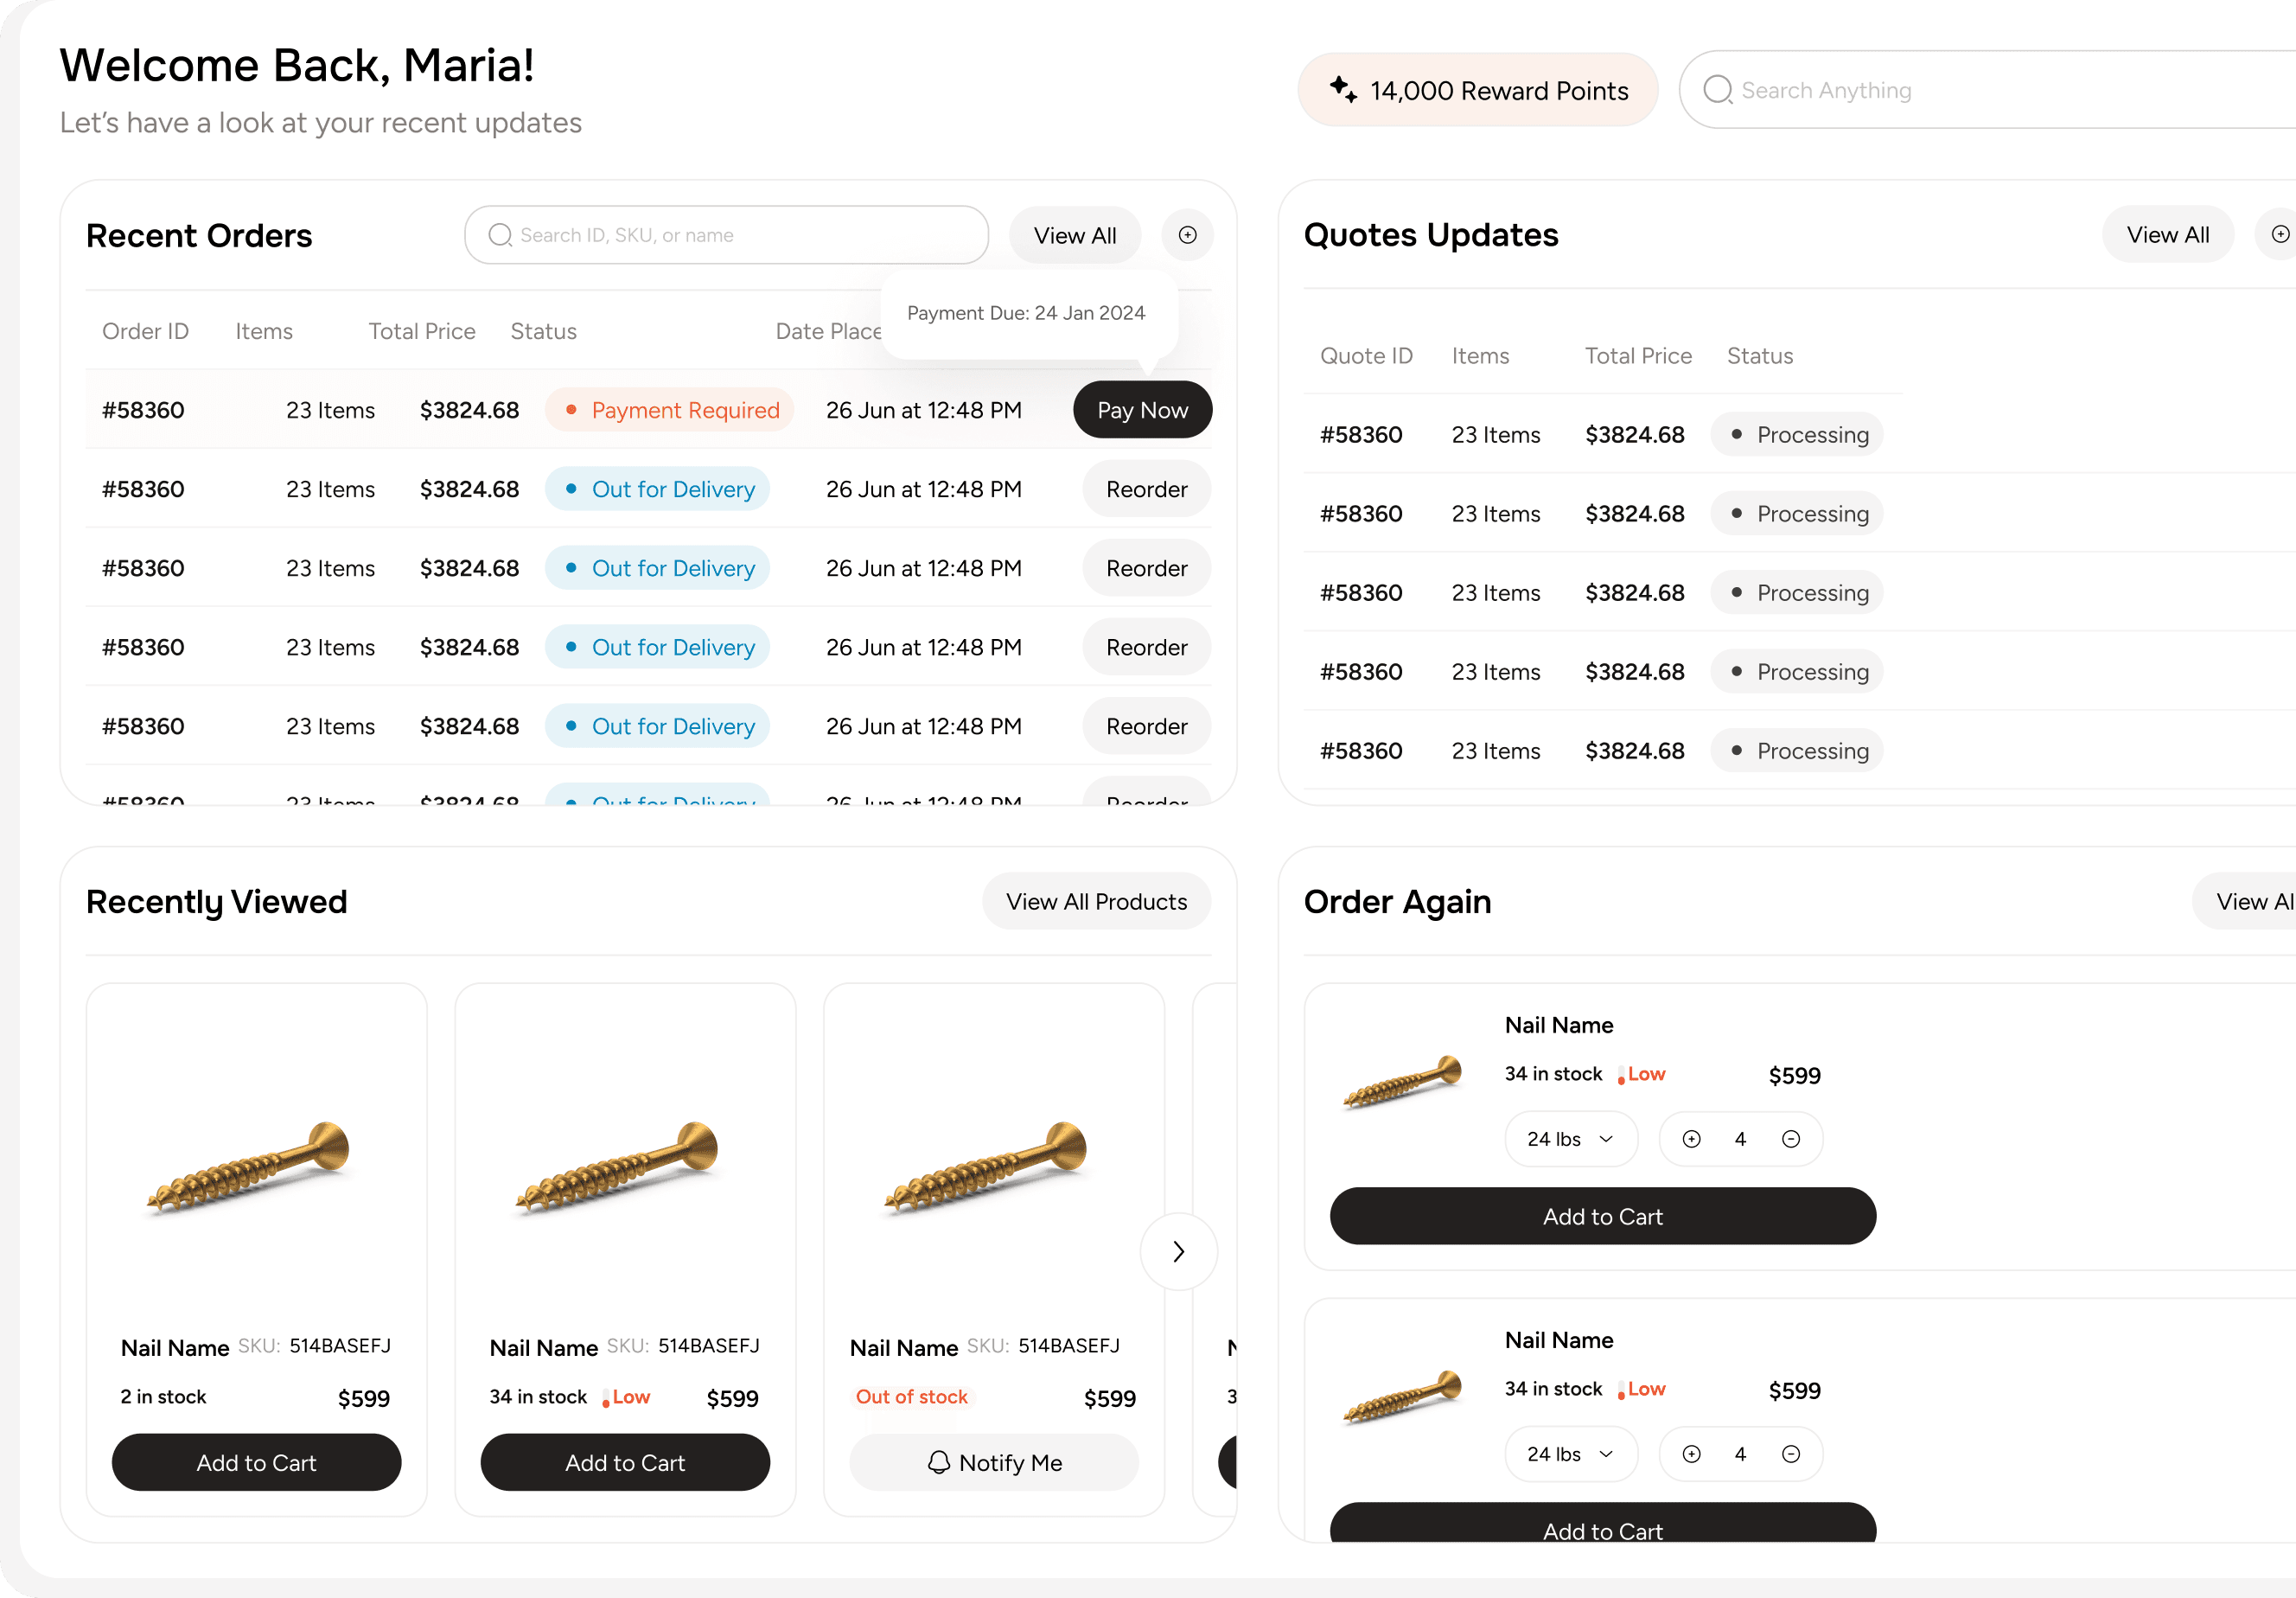2296x1598 pixels.
Task: Add the first Order Again nail to cart
Action: click(x=1601, y=1216)
